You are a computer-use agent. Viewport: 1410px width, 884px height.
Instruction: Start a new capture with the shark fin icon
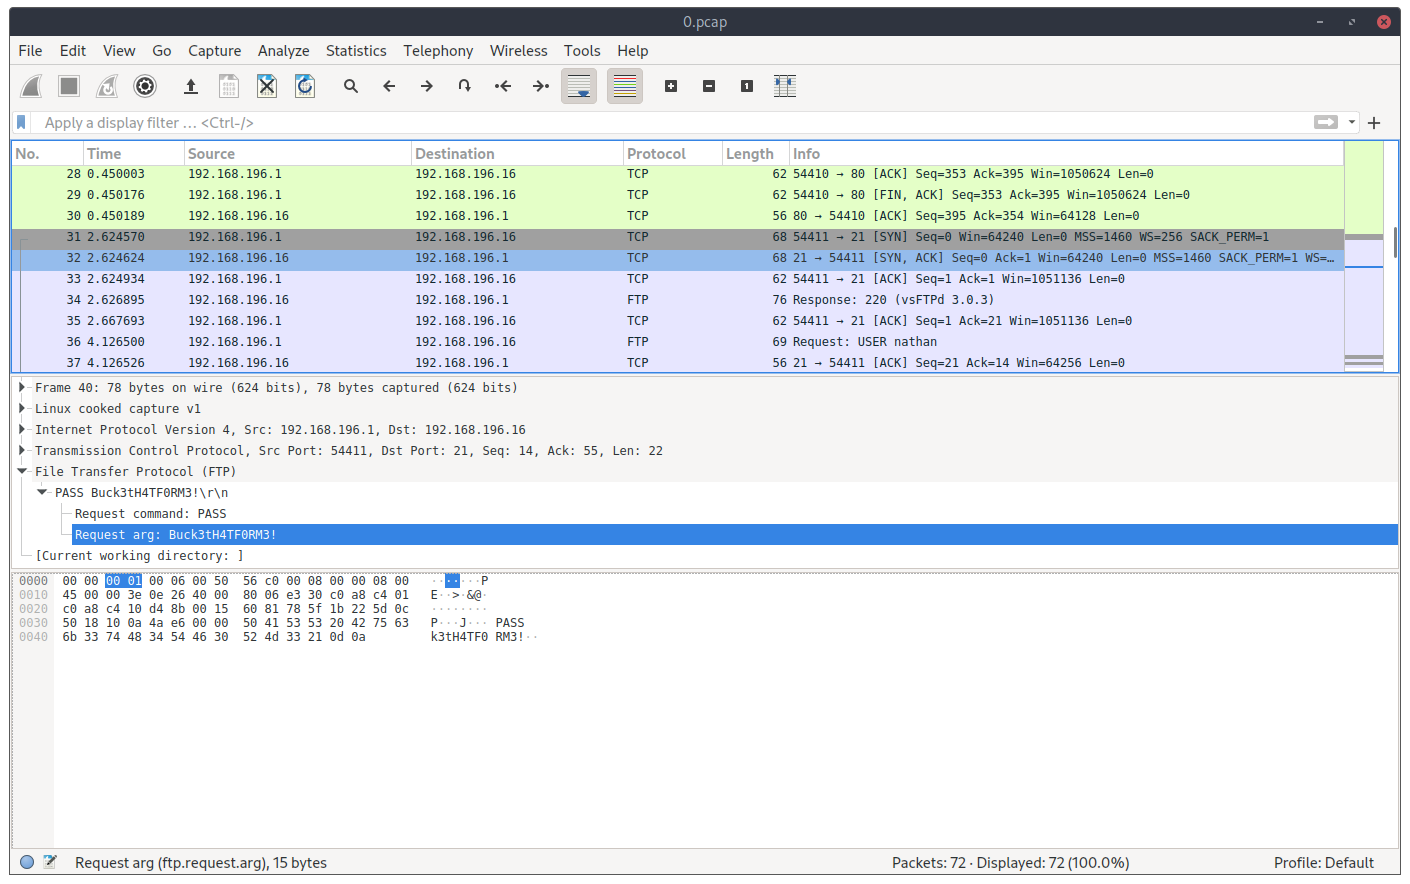31,86
